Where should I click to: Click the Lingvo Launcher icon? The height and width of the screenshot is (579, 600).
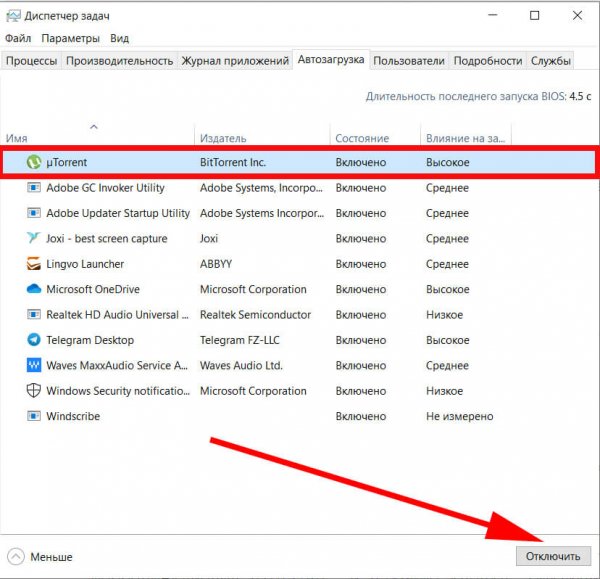34,264
